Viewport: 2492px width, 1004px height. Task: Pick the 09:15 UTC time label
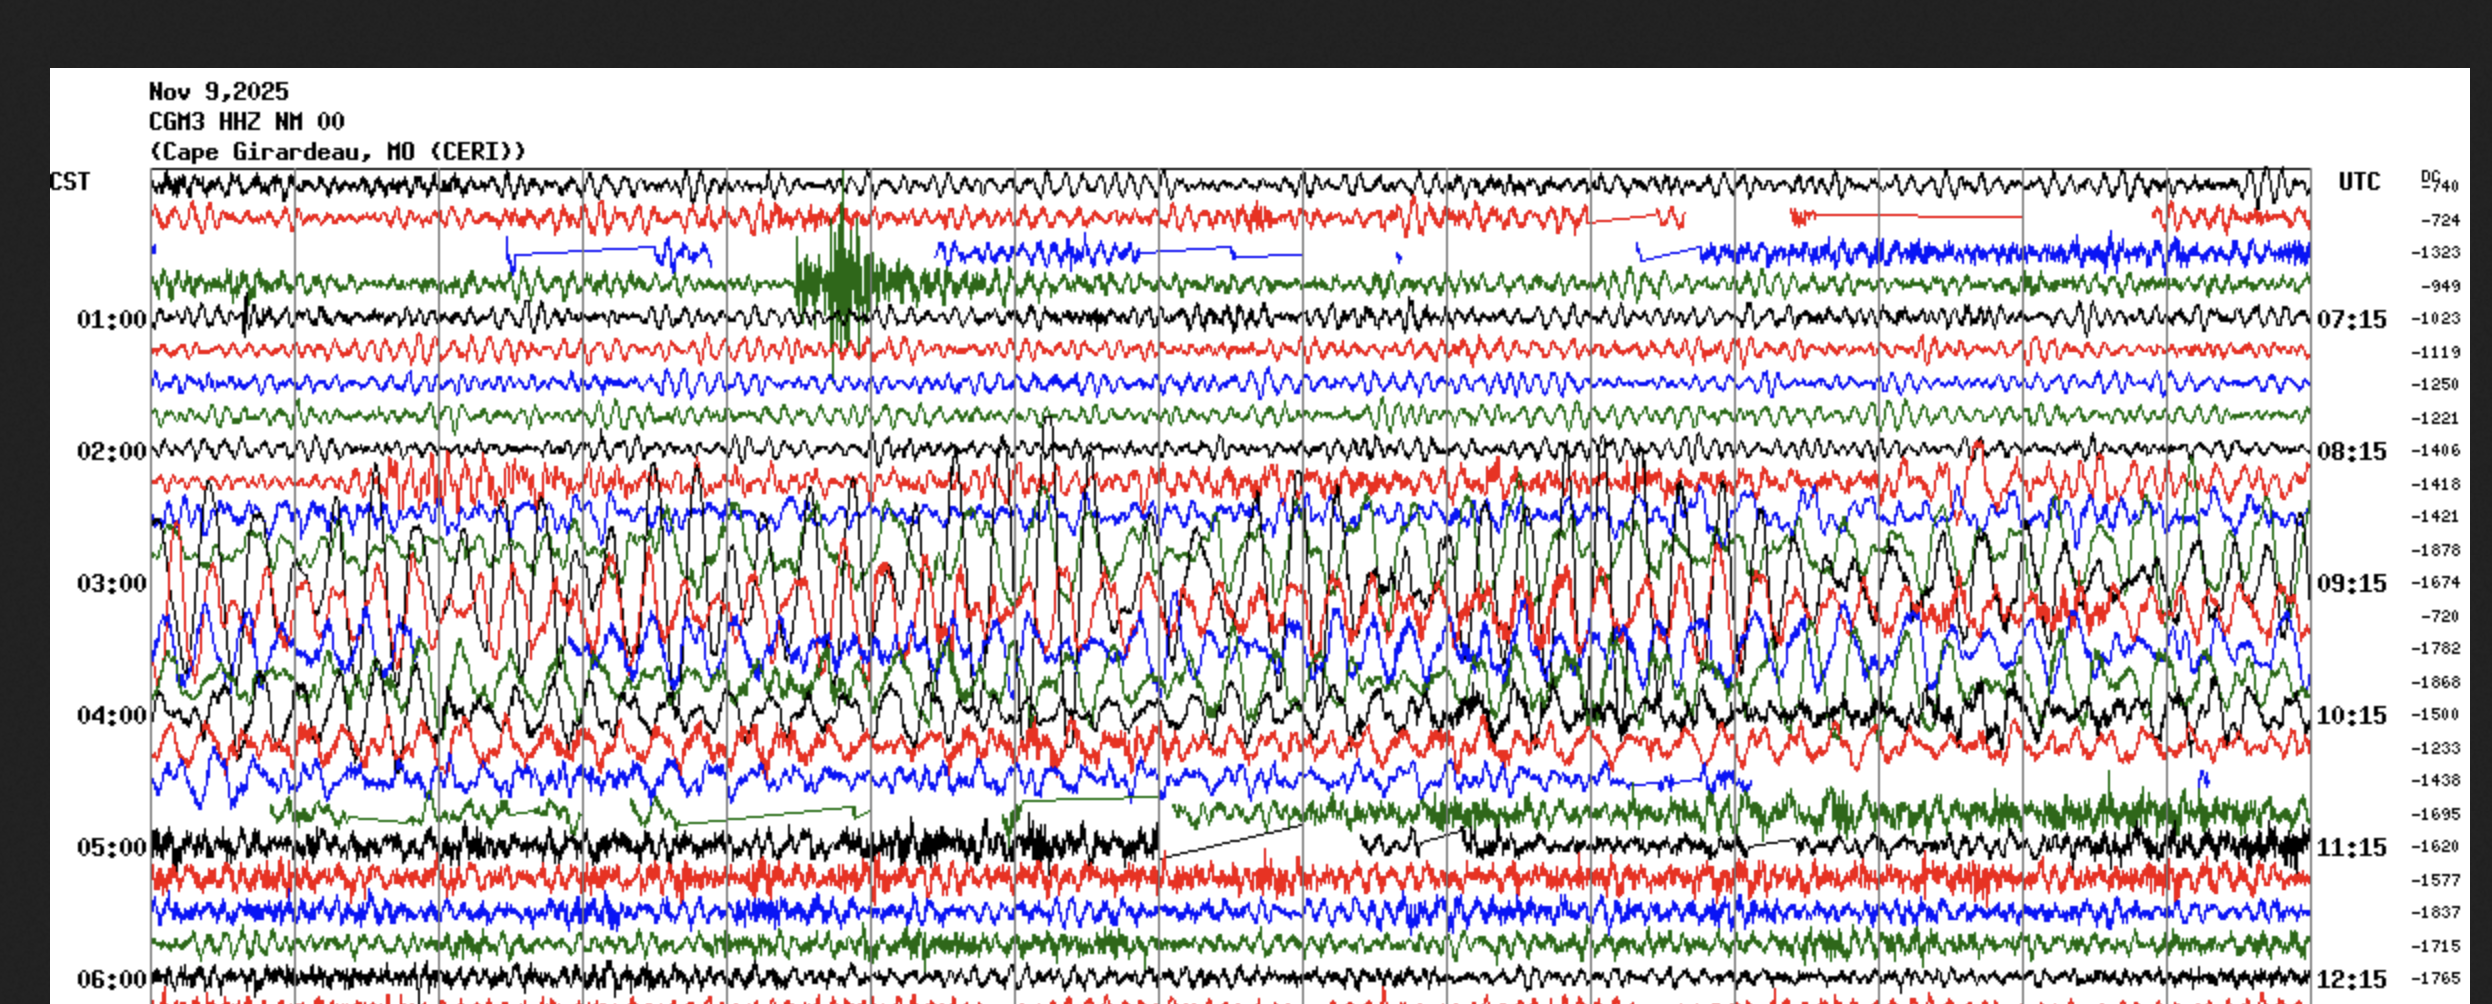(2351, 584)
